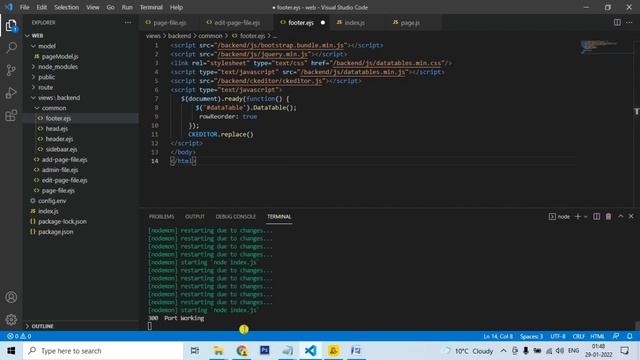Open the Run and Debug view icon
This screenshot has height=360, width=640.
pyautogui.click(x=11, y=93)
